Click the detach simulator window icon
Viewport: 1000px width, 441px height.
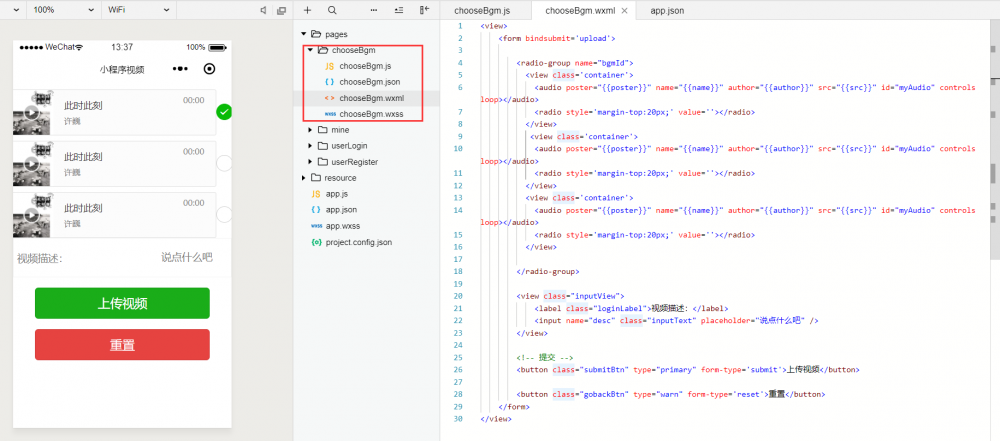click(x=281, y=10)
